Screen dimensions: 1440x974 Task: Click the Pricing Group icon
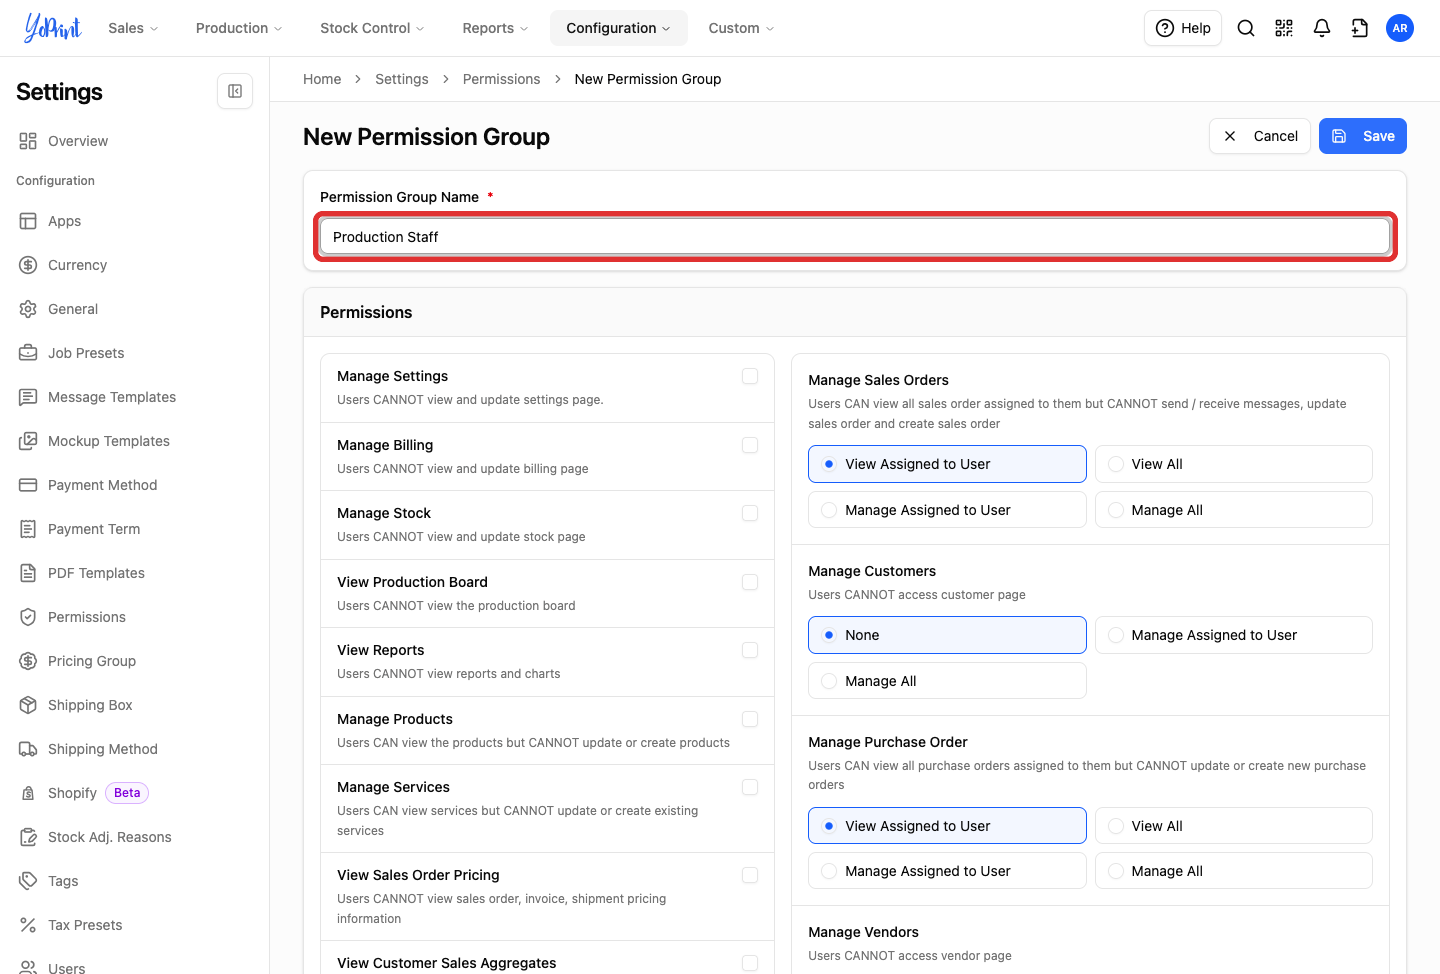coord(28,661)
